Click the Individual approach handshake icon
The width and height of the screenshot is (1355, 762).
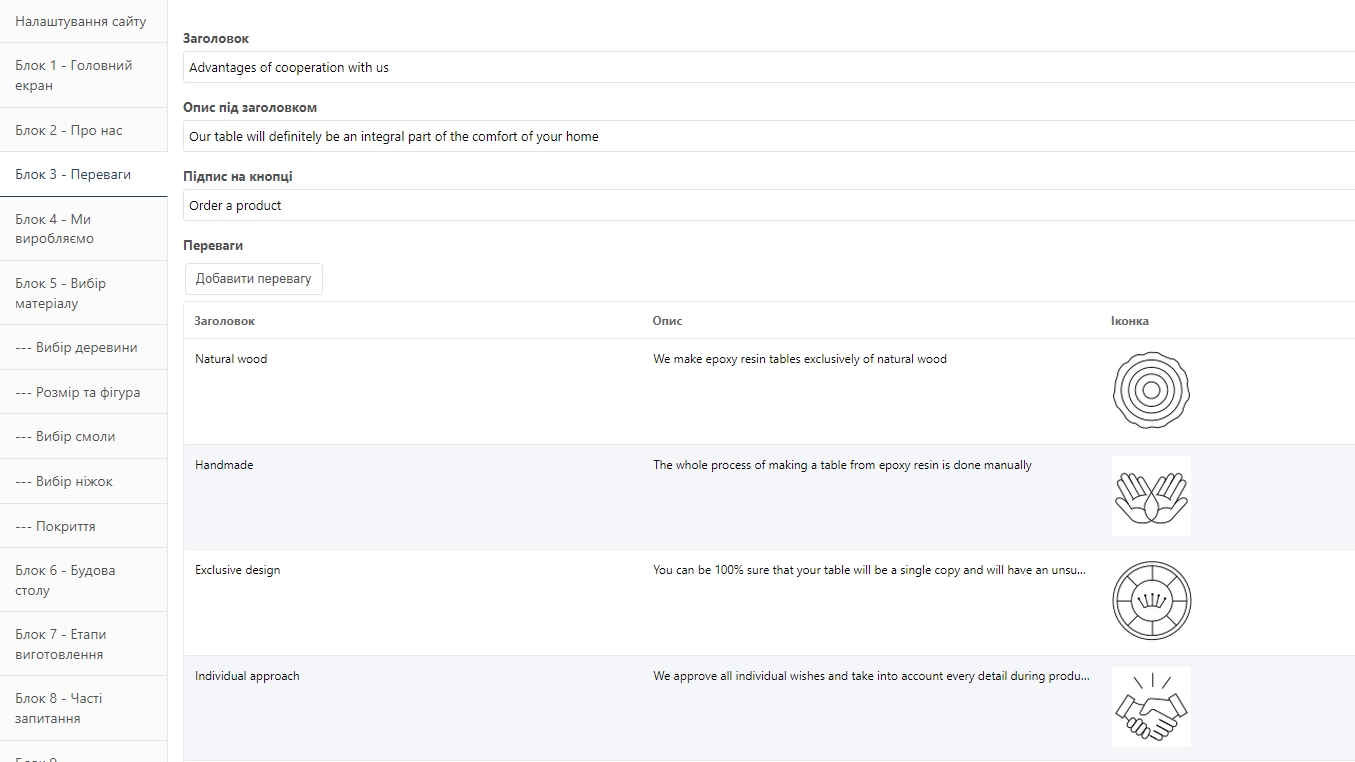click(x=1151, y=707)
